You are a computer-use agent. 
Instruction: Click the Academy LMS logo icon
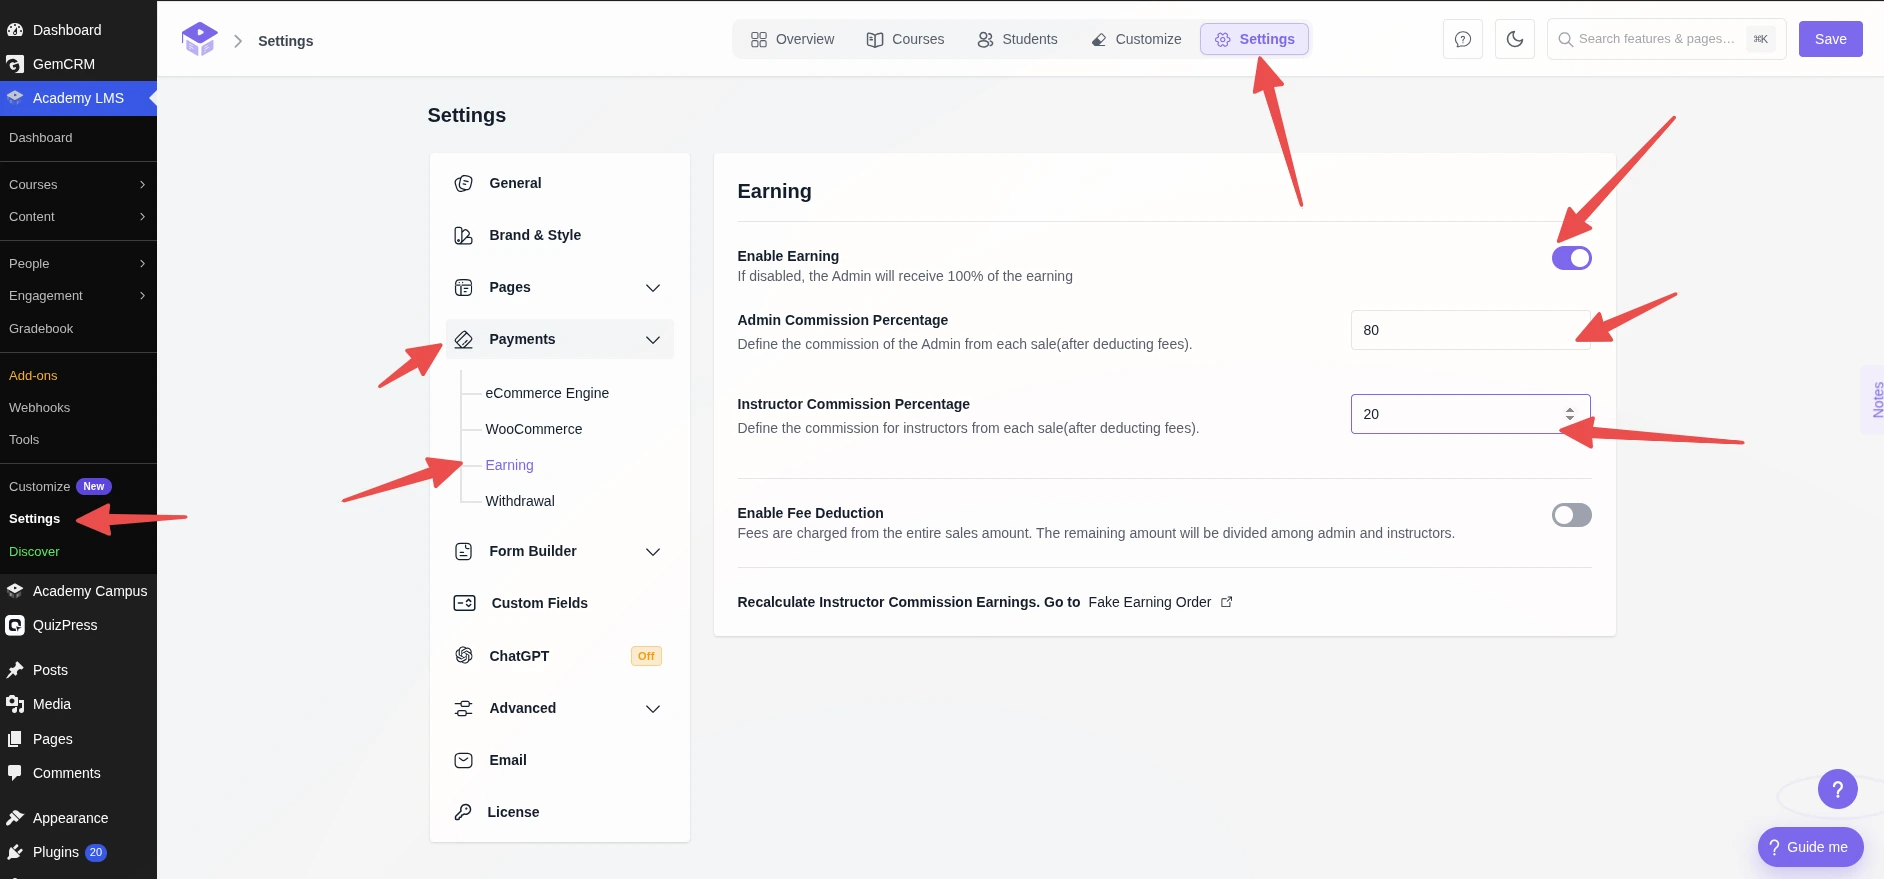[199, 40]
